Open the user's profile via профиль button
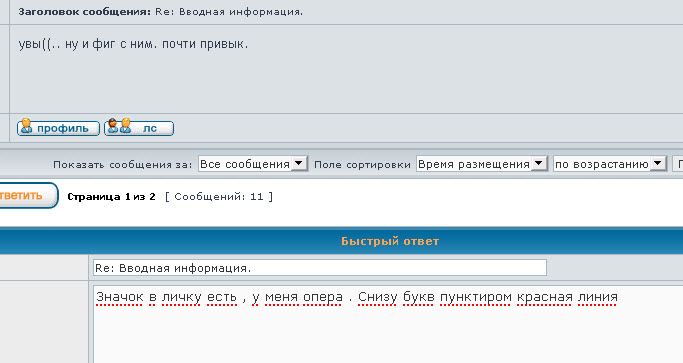The height and width of the screenshot is (363, 683). (x=58, y=128)
